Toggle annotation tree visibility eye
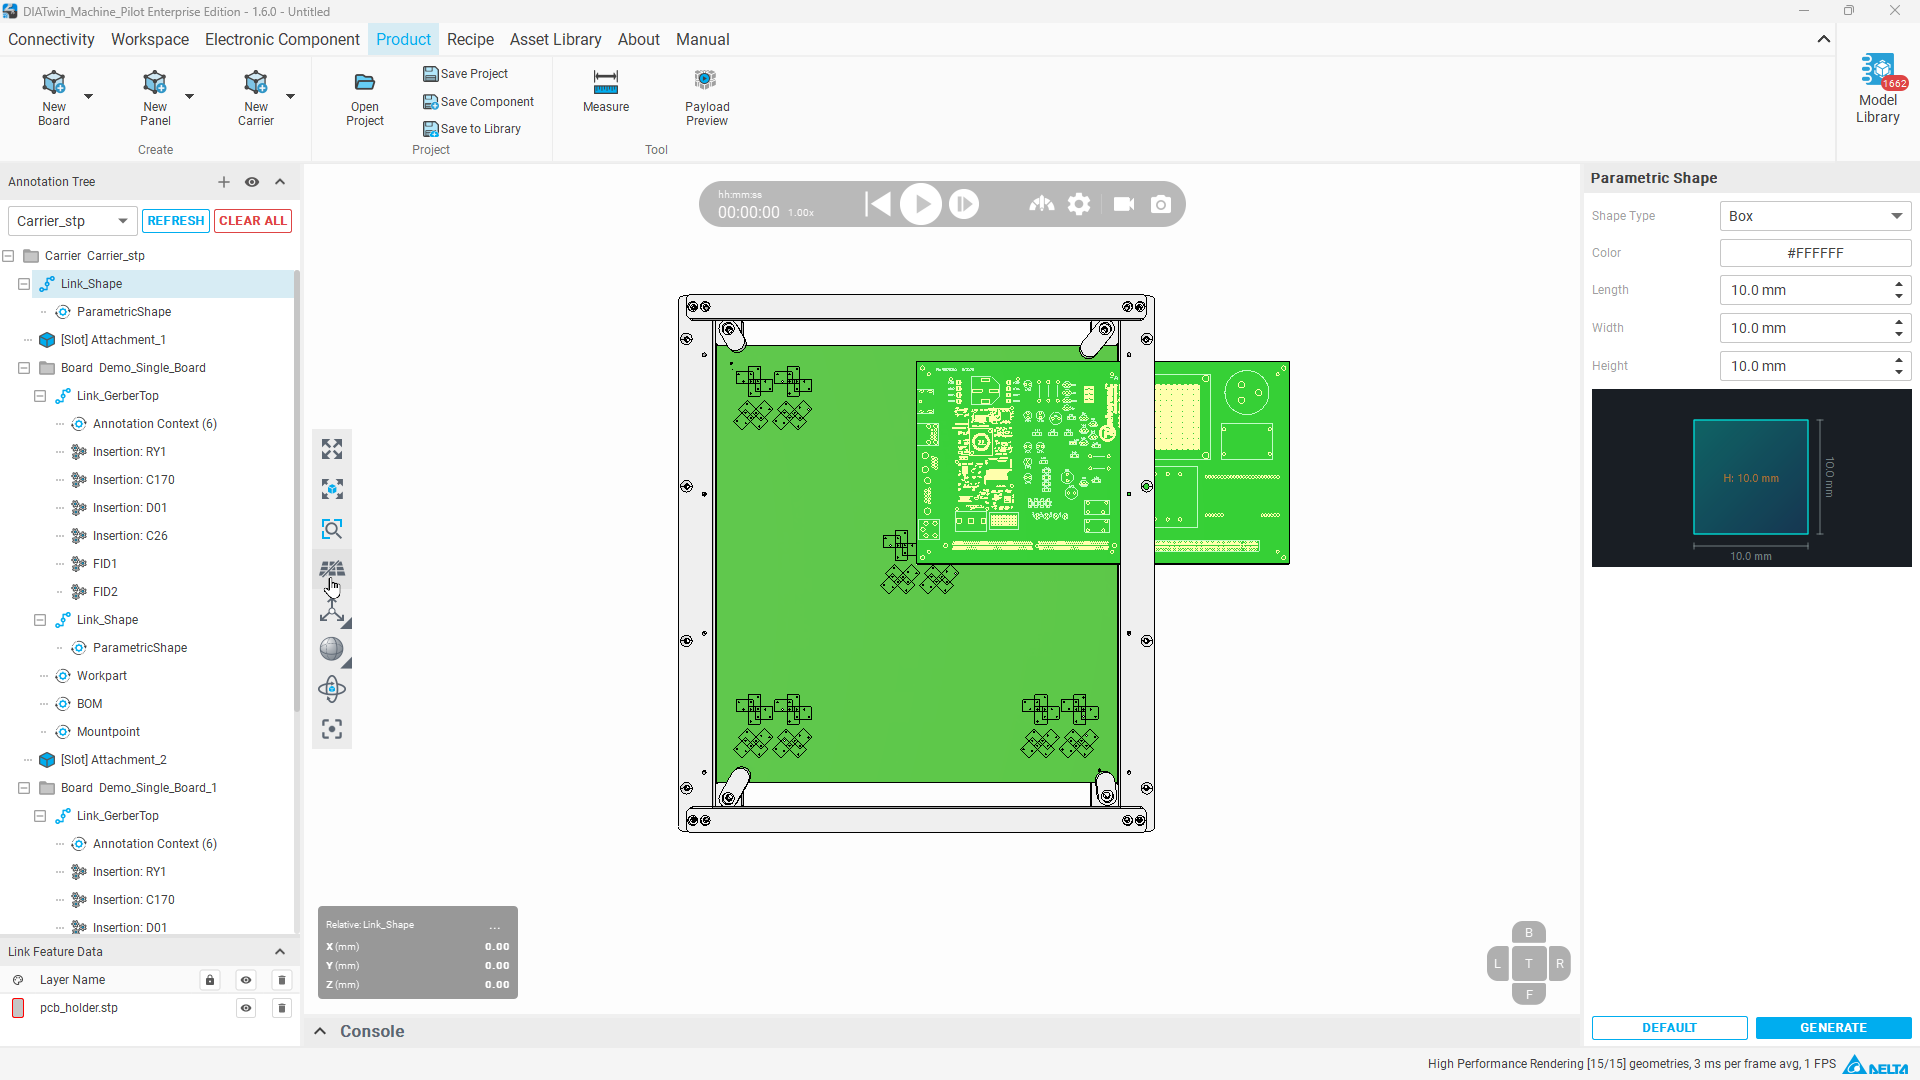 click(x=252, y=182)
